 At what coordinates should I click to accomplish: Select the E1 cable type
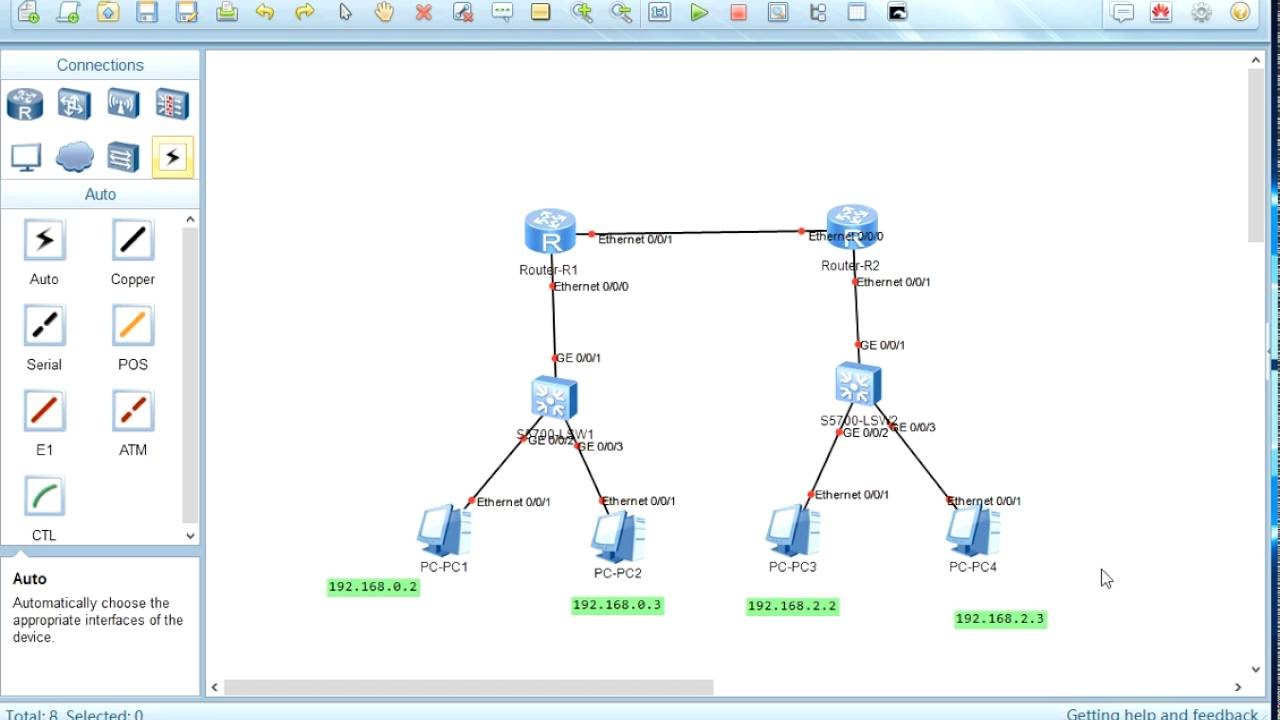pyautogui.click(x=44, y=410)
